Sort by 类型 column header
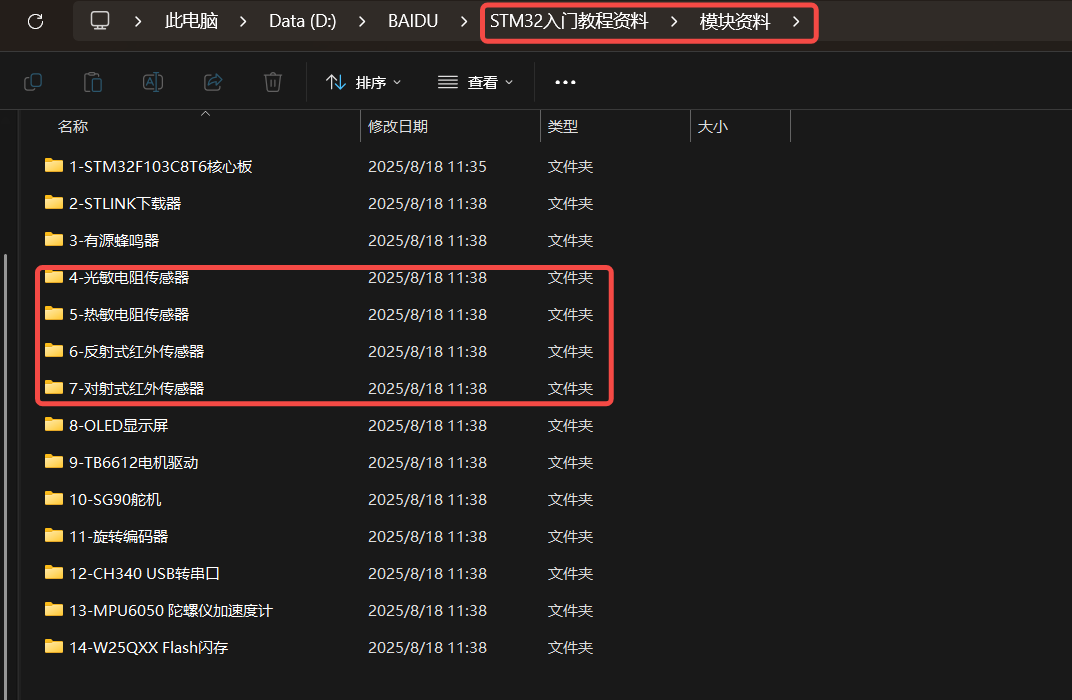The height and width of the screenshot is (700, 1072). pos(563,126)
